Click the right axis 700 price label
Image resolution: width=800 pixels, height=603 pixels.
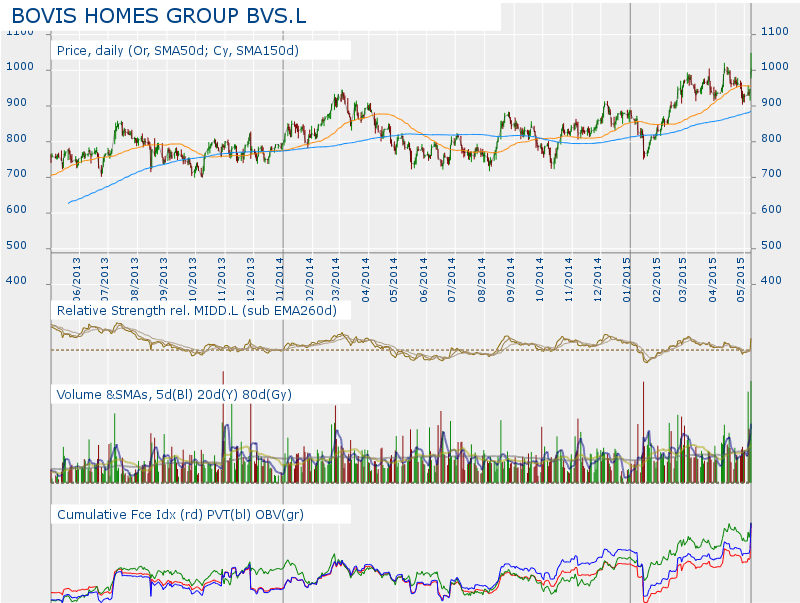coord(771,173)
